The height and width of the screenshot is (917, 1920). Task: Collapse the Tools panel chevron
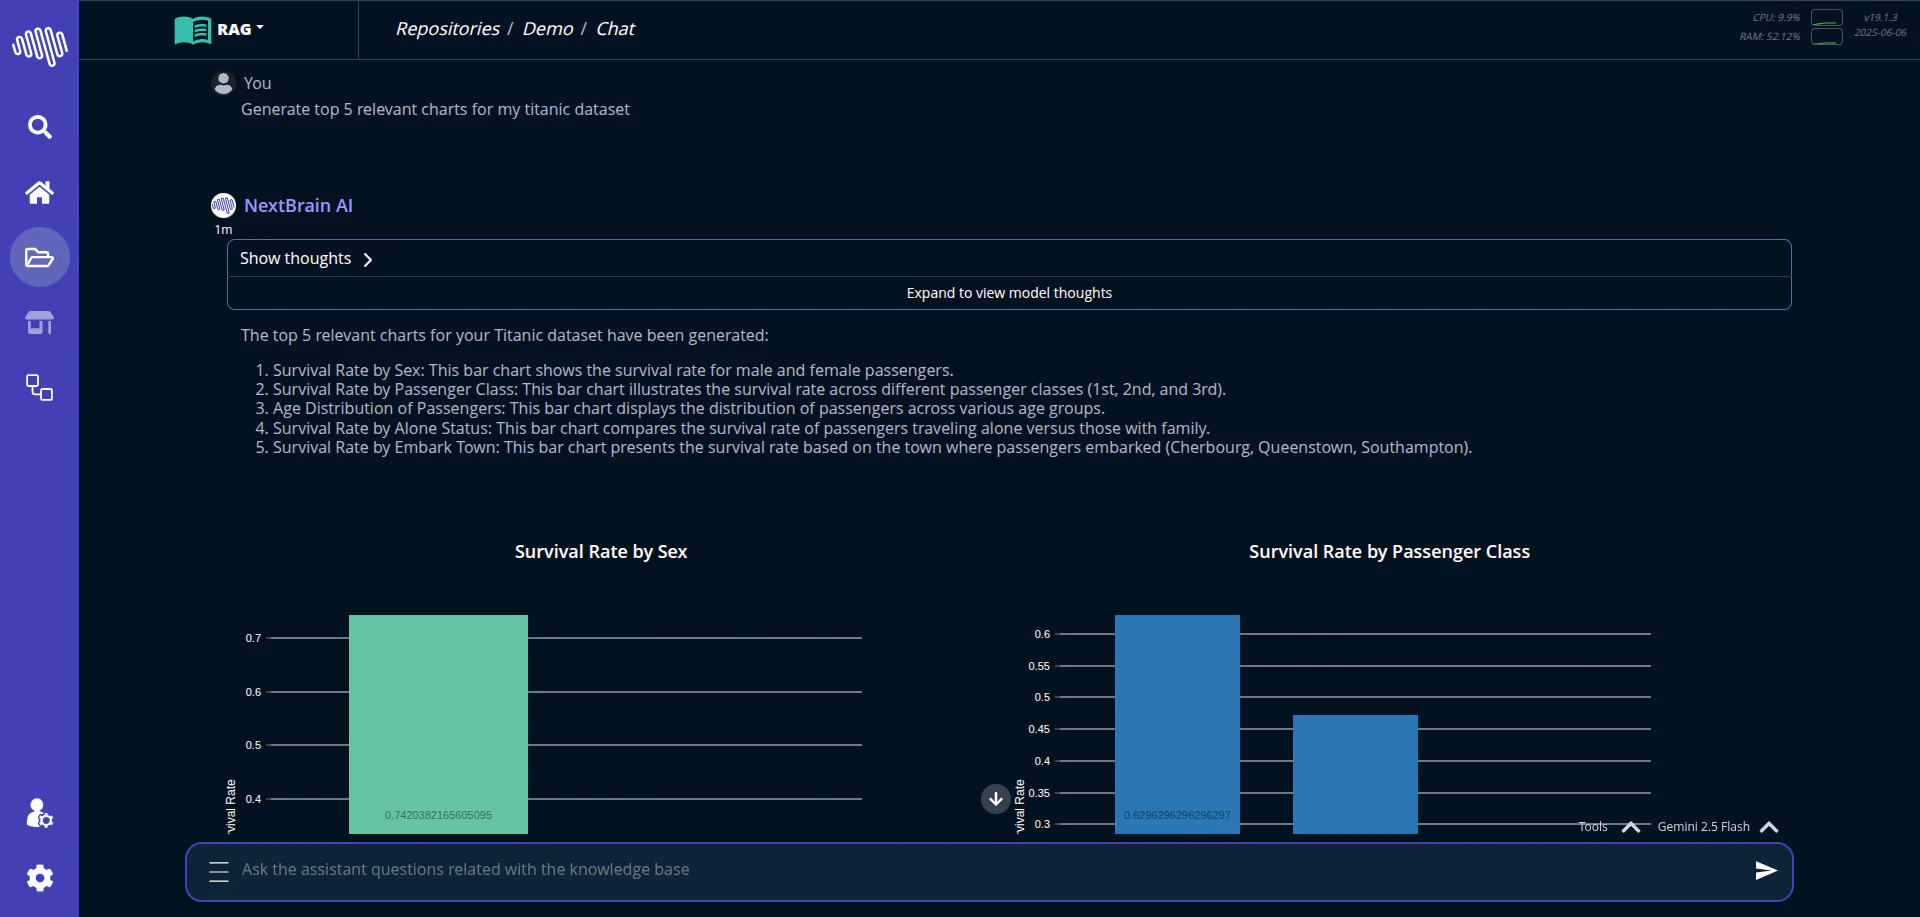tap(1630, 827)
